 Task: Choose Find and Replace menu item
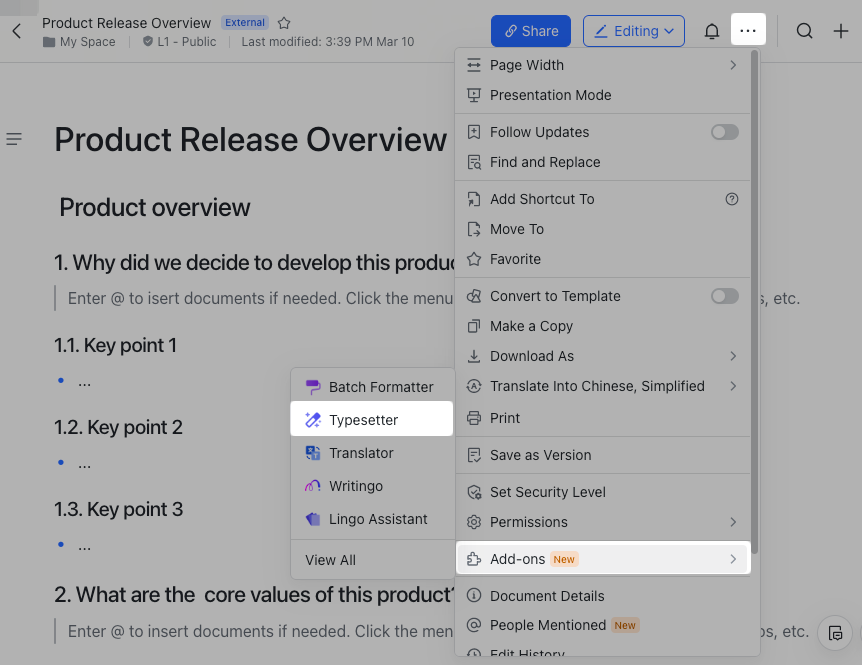click(545, 162)
